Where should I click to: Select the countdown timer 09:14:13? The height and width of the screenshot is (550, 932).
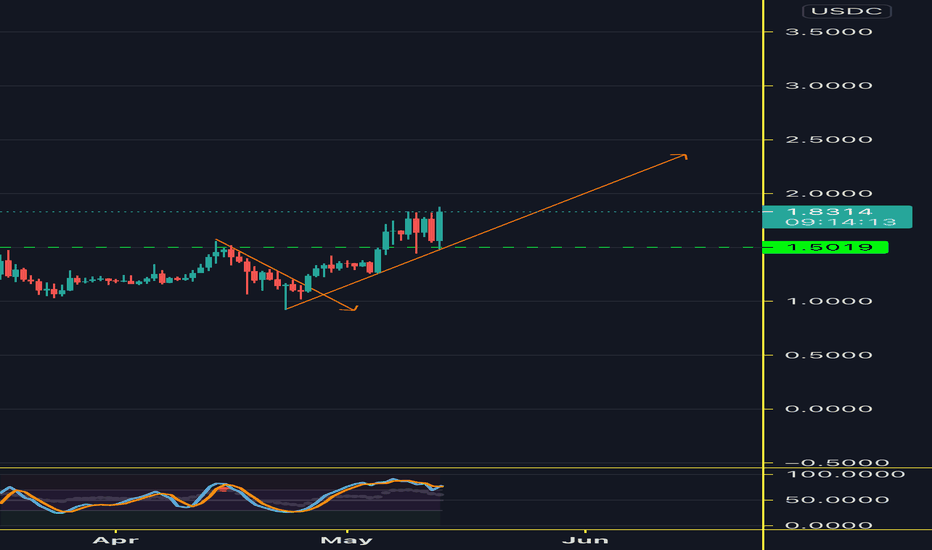pyautogui.click(x=840, y=222)
